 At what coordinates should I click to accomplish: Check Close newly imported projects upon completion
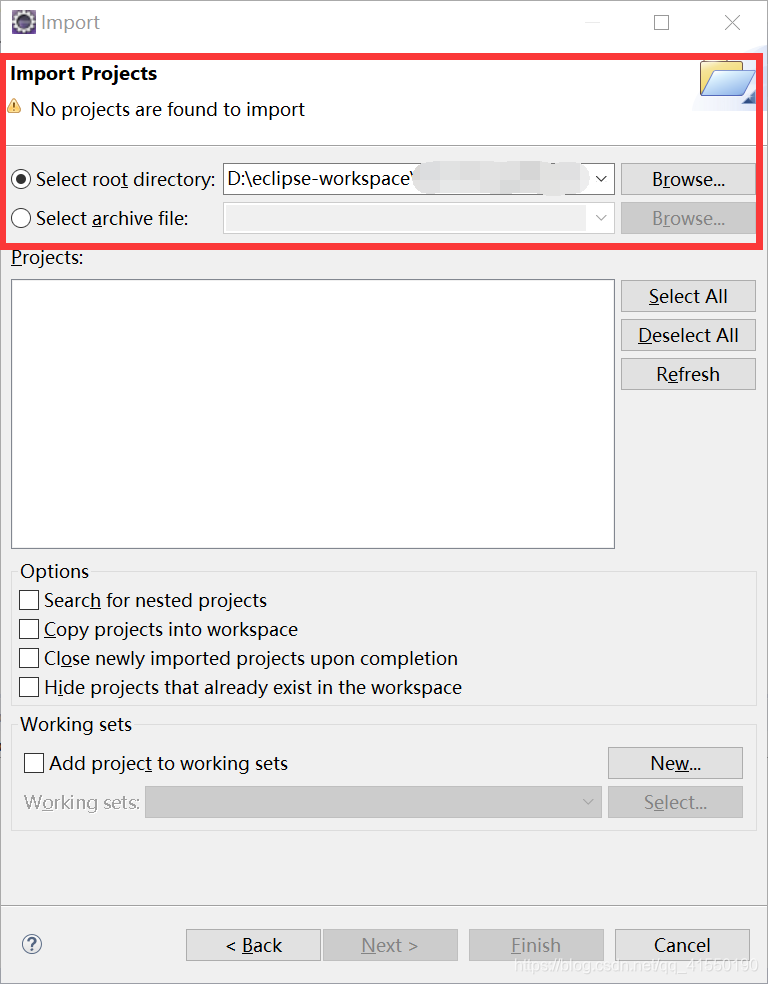tap(29, 658)
